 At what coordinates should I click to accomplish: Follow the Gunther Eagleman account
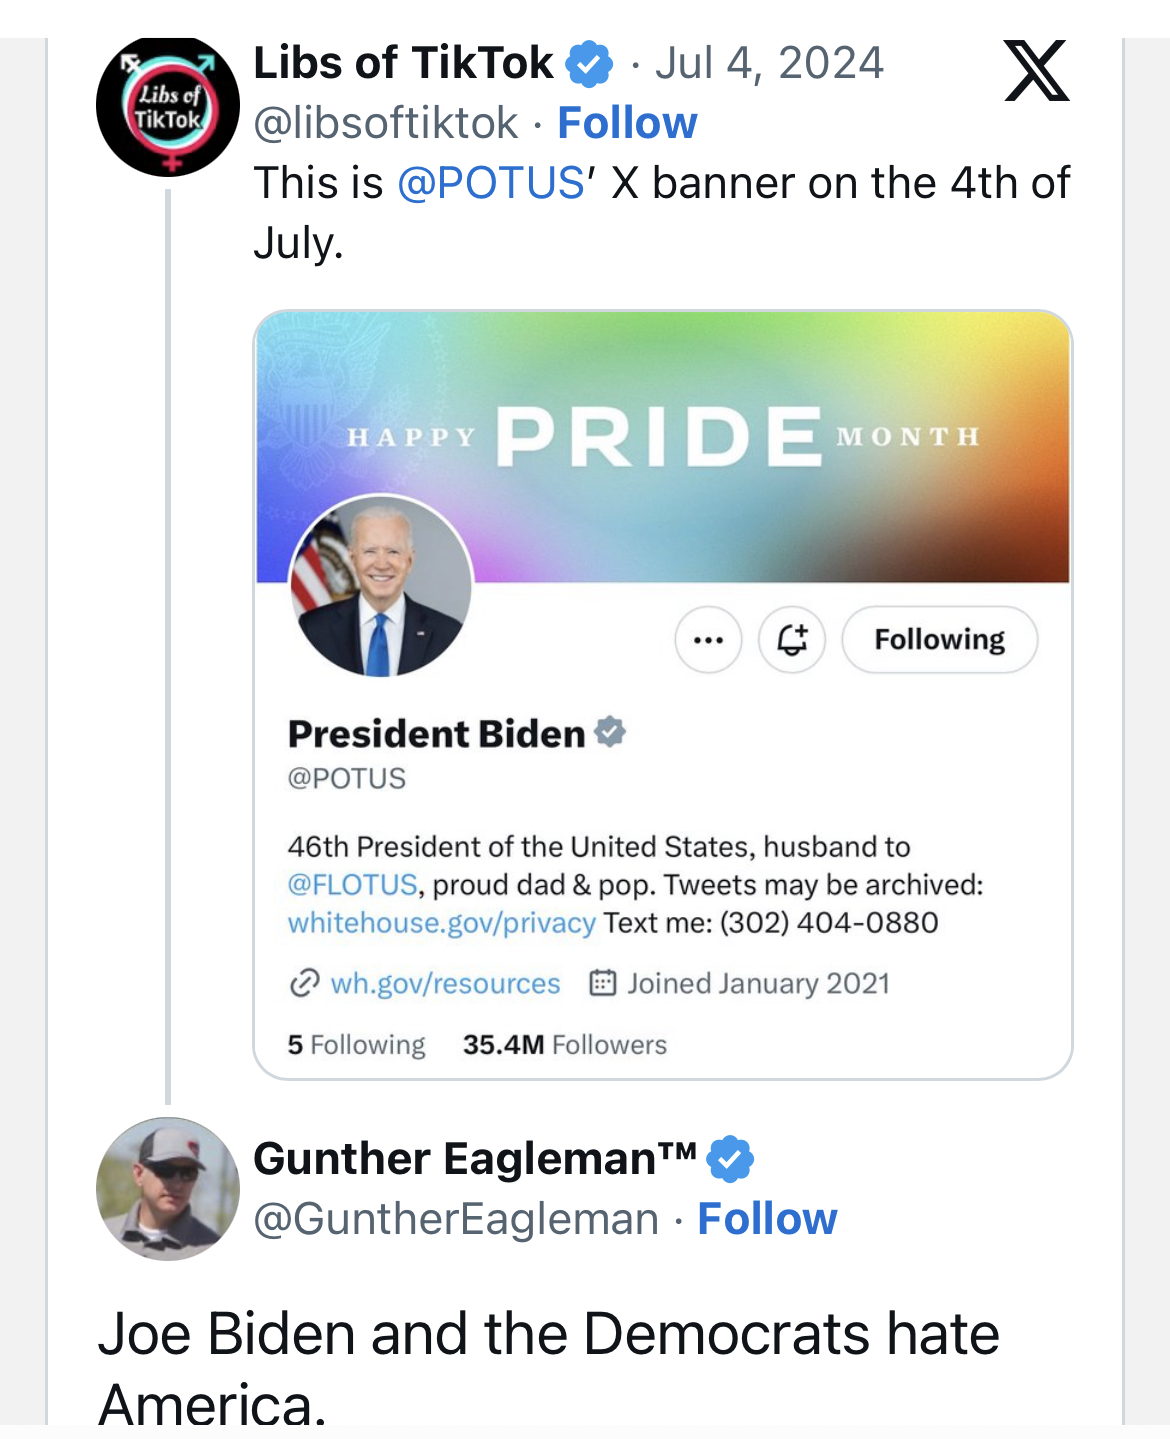tap(767, 1219)
